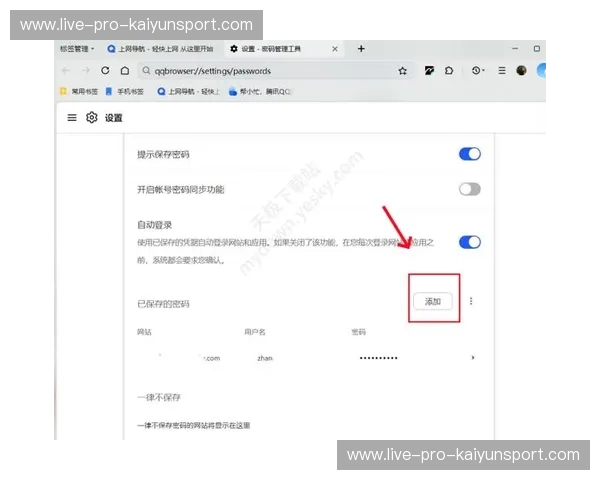
Task: Open the browser home page icon
Action: 125,71
